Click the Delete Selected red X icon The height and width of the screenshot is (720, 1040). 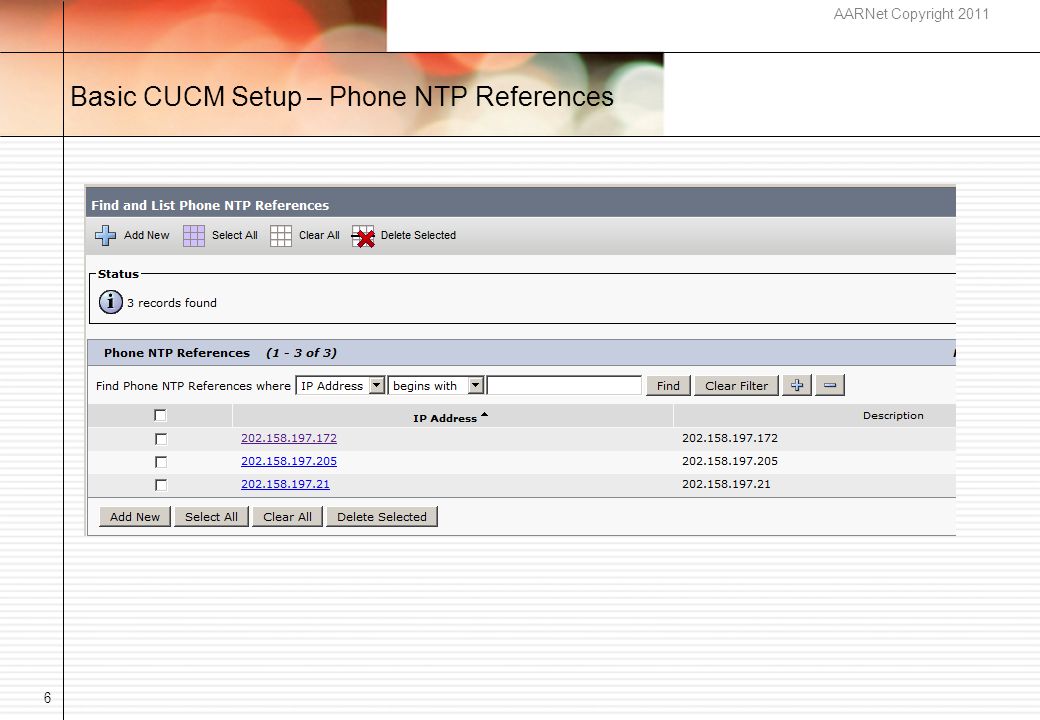pyautogui.click(x=363, y=236)
